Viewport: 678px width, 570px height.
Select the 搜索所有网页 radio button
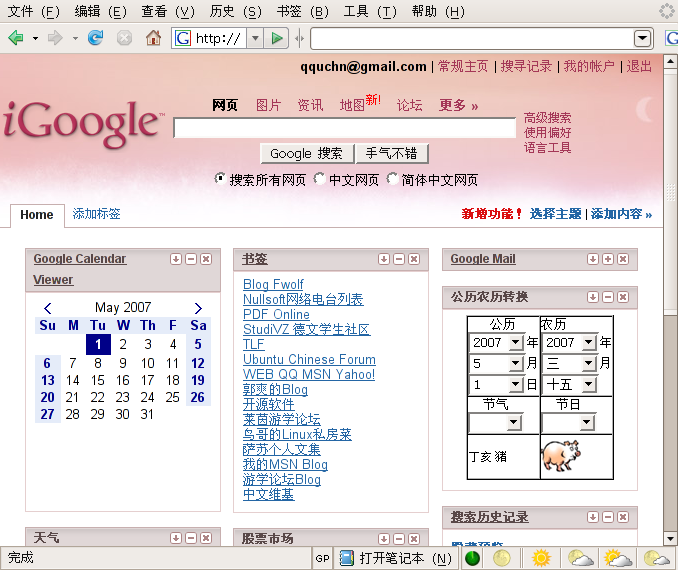pyautogui.click(x=220, y=178)
